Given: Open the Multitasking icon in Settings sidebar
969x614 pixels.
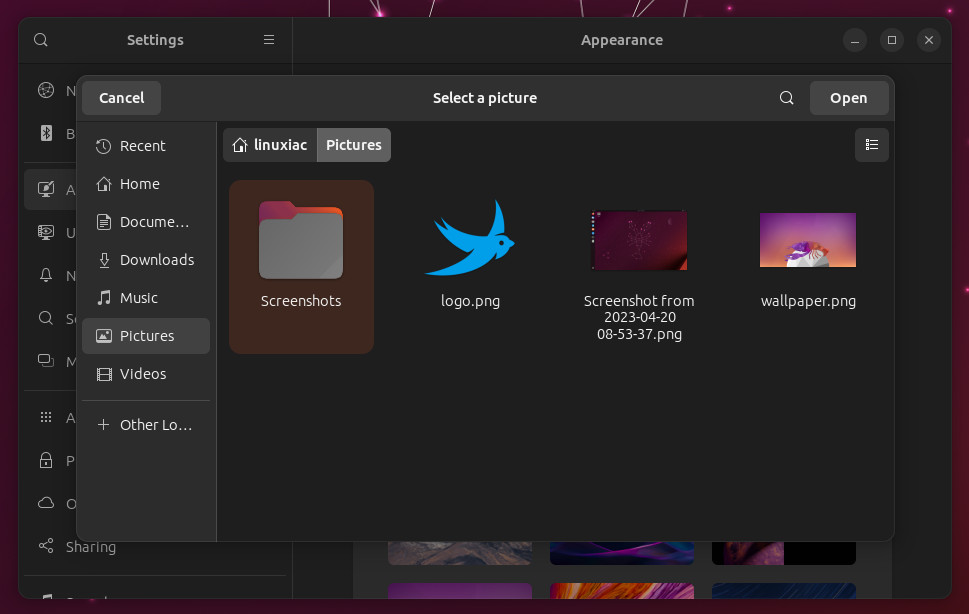Looking at the screenshot, I should tap(46, 361).
